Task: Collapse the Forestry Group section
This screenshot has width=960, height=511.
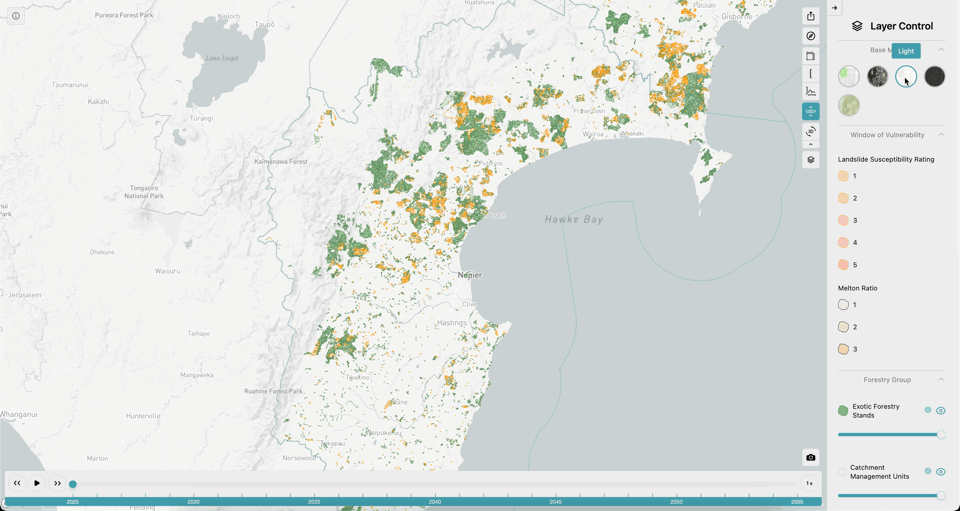Action: coord(941,379)
